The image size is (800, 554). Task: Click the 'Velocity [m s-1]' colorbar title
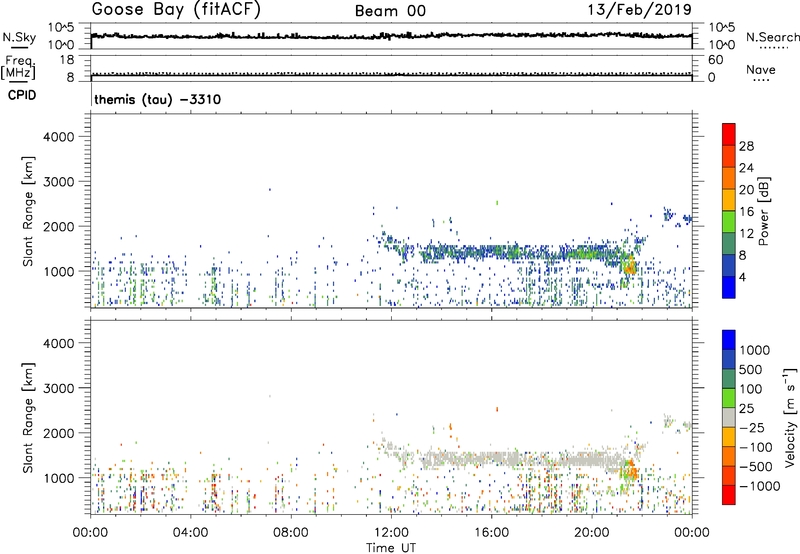click(x=790, y=417)
